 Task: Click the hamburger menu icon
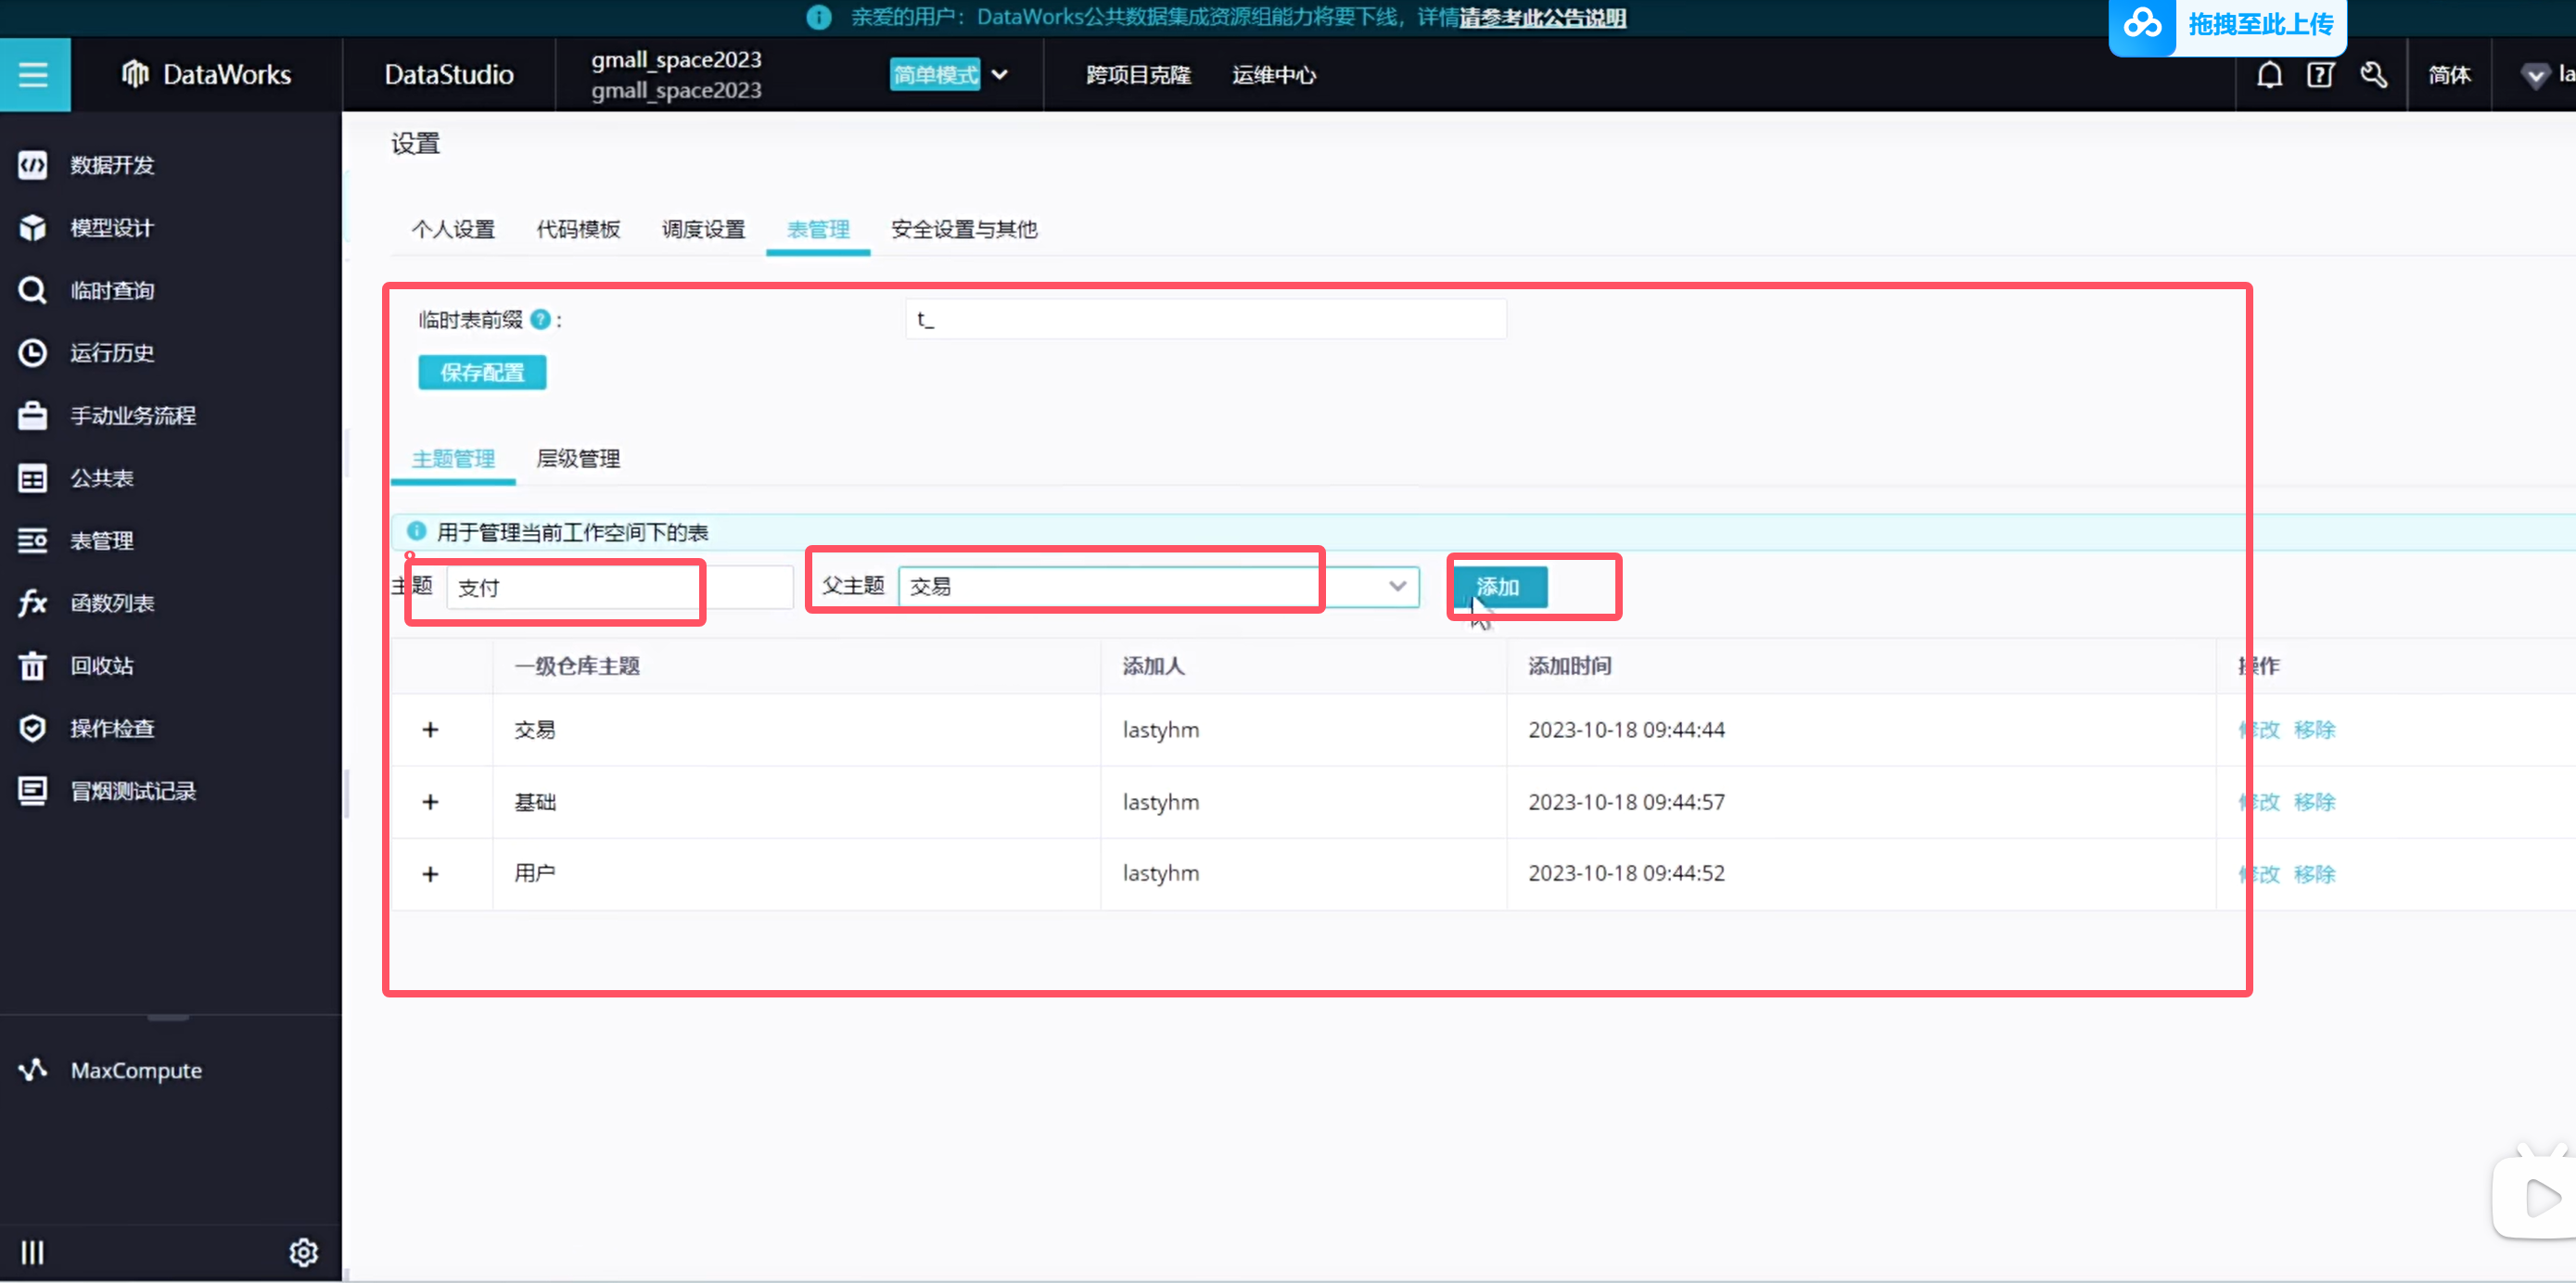tap(33, 75)
